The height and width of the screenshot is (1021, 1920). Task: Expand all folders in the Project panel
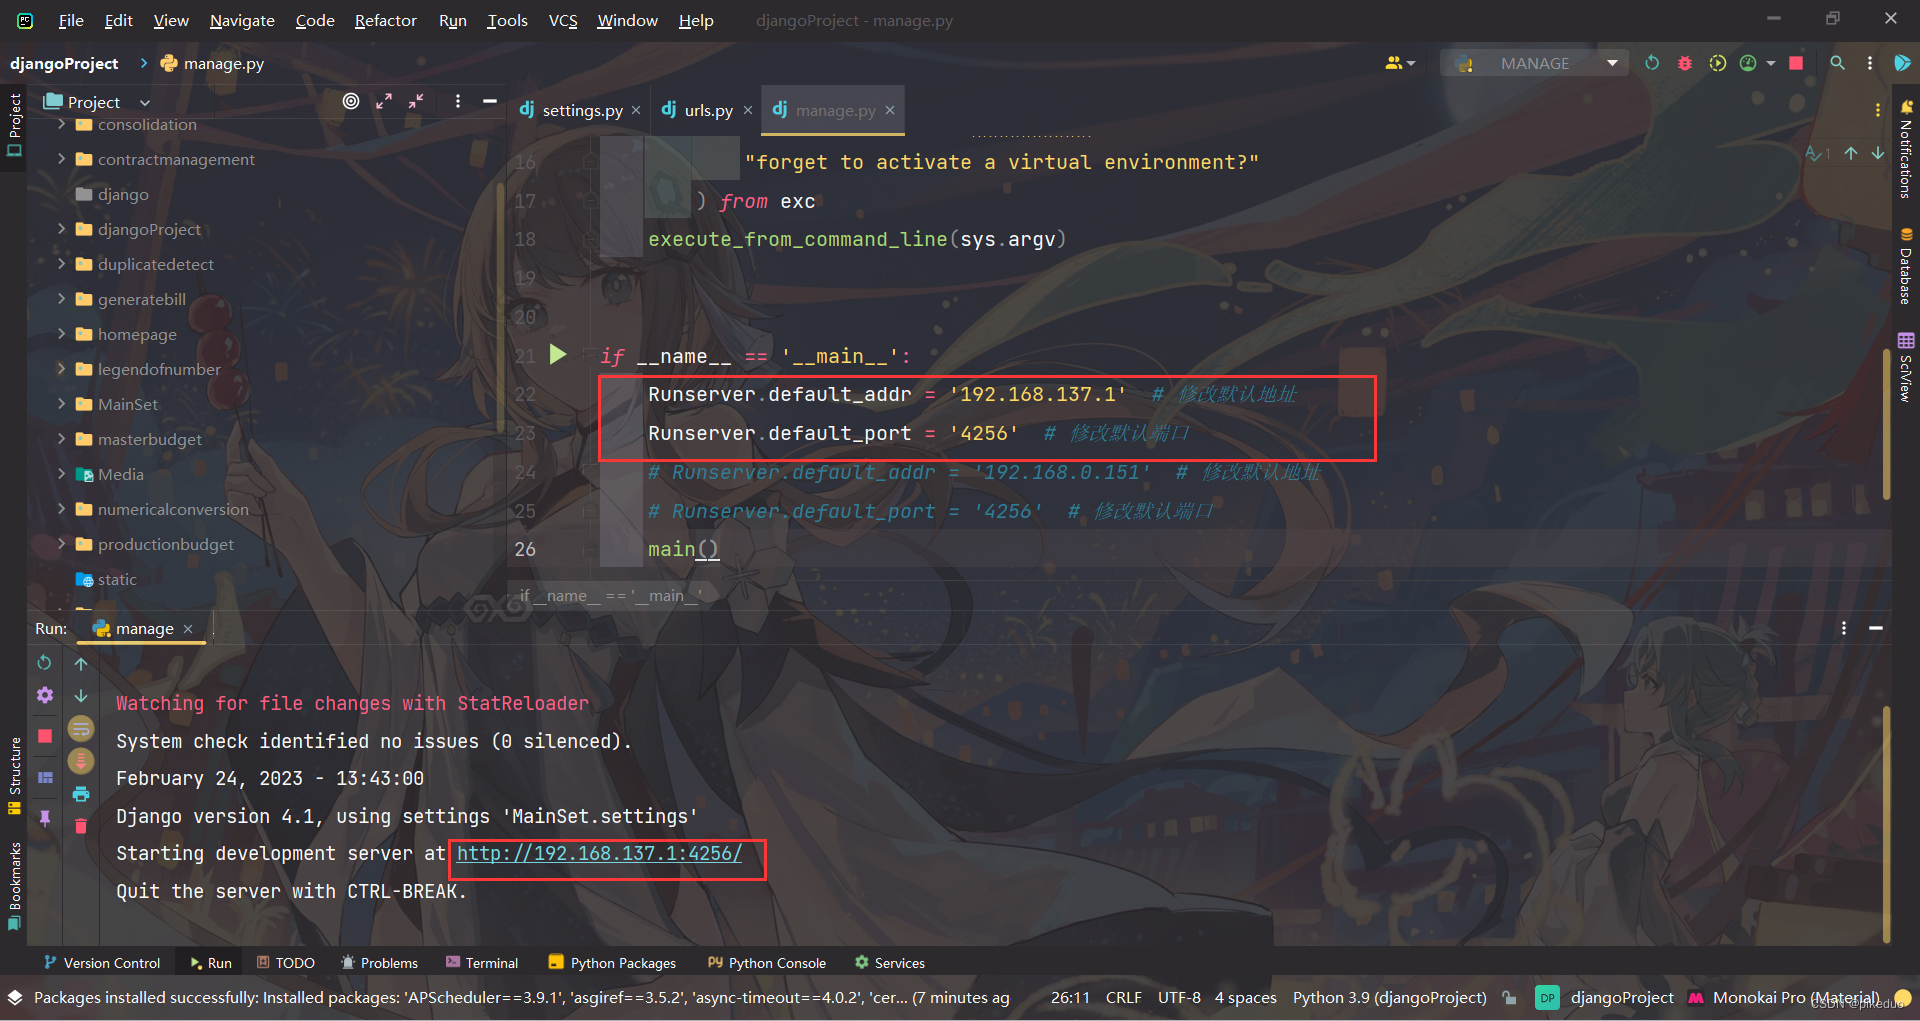point(384,101)
